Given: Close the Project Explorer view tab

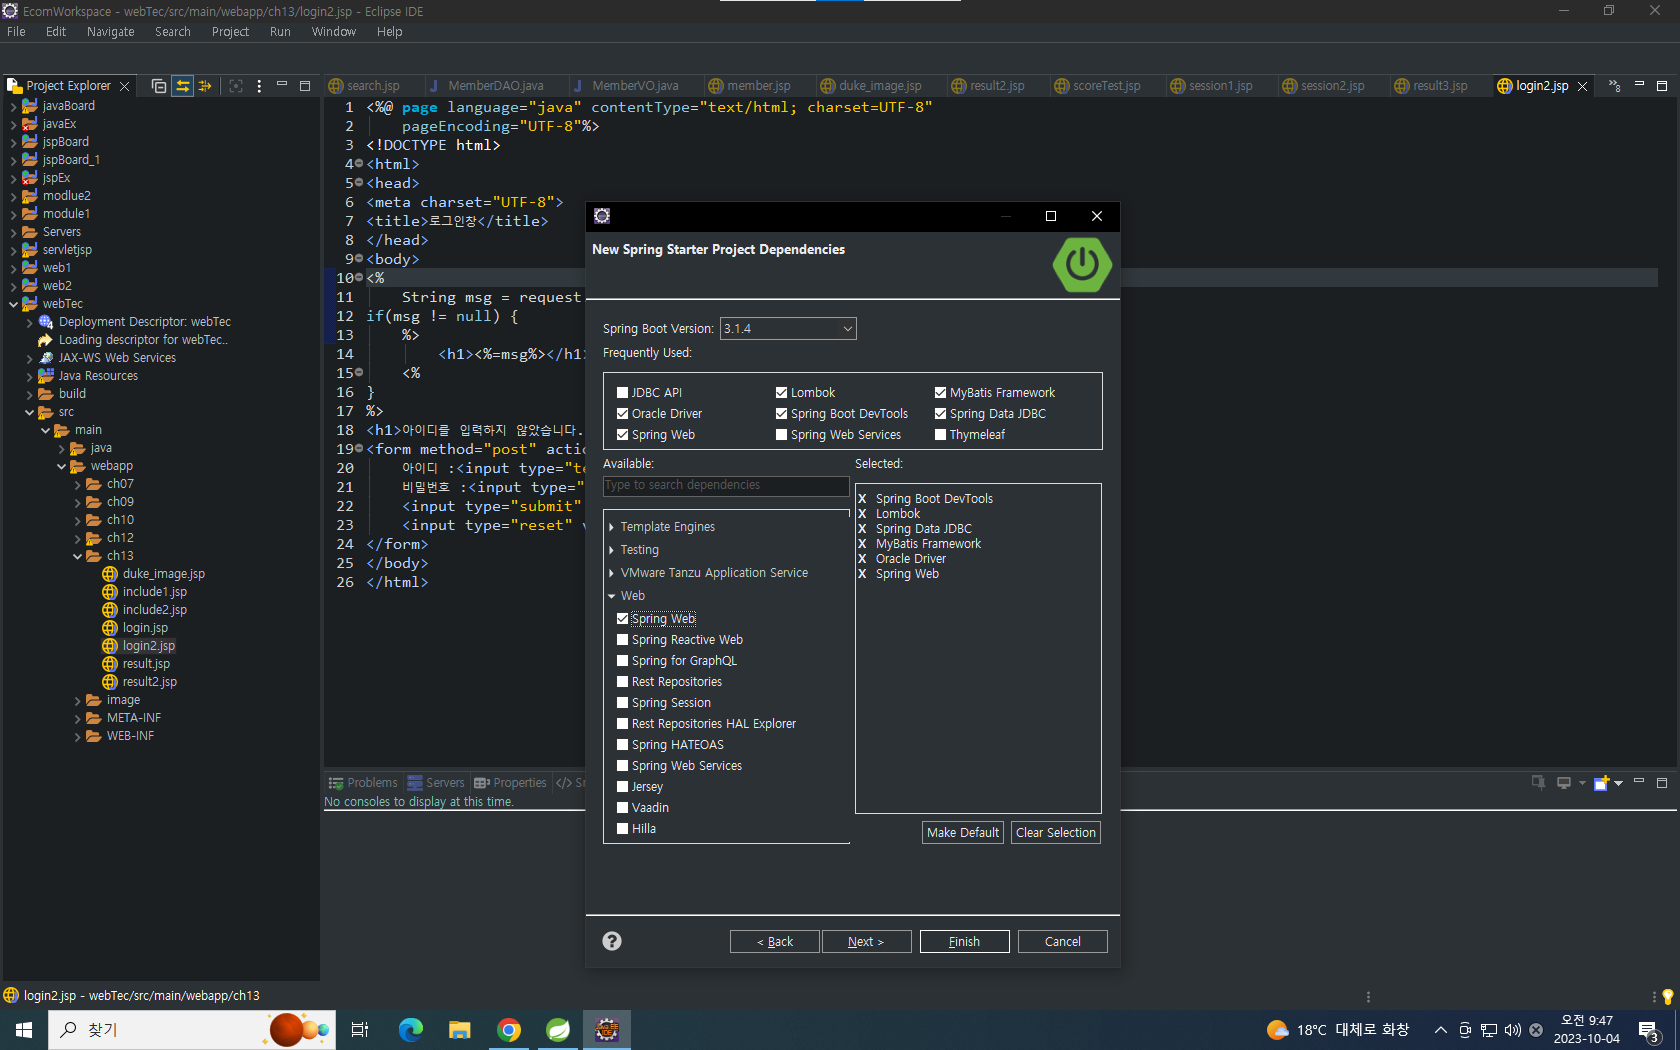Looking at the screenshot, I should coord(124,86).
